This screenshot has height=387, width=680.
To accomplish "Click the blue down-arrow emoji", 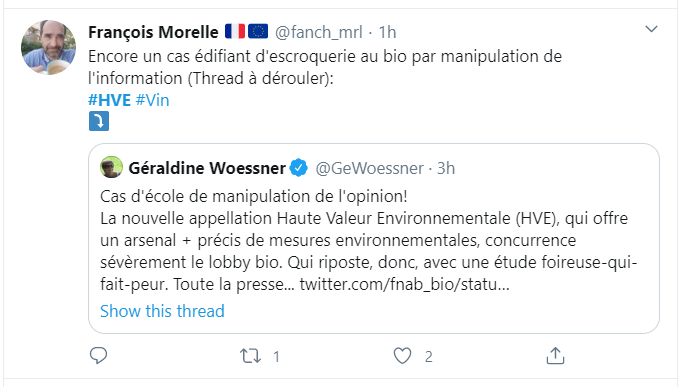I will point(99,121).
